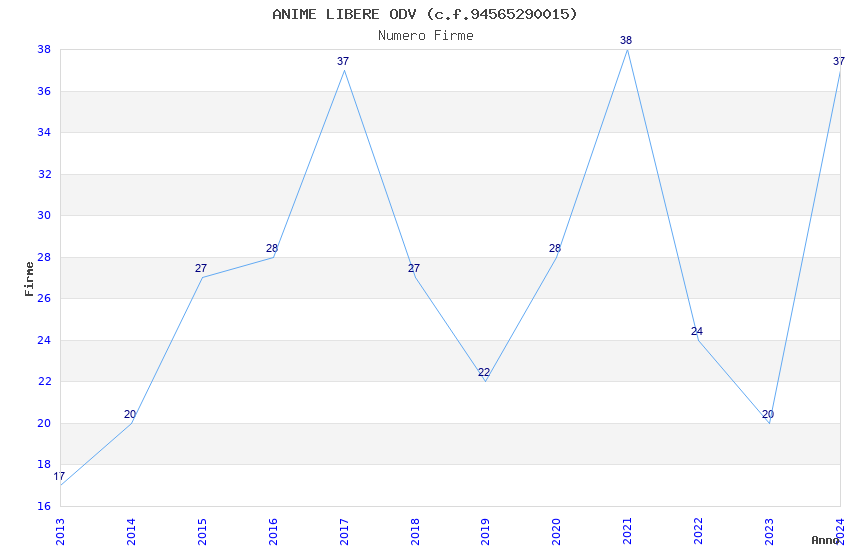Screen dimensions: 850x550
Task: Select the 34 value on the Firme axis
Action: pyautogui.click(x=44, y=132)
